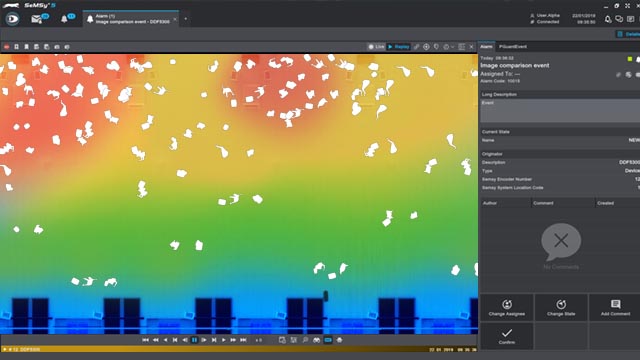Toggle the Details panel button

coord(629,34)
